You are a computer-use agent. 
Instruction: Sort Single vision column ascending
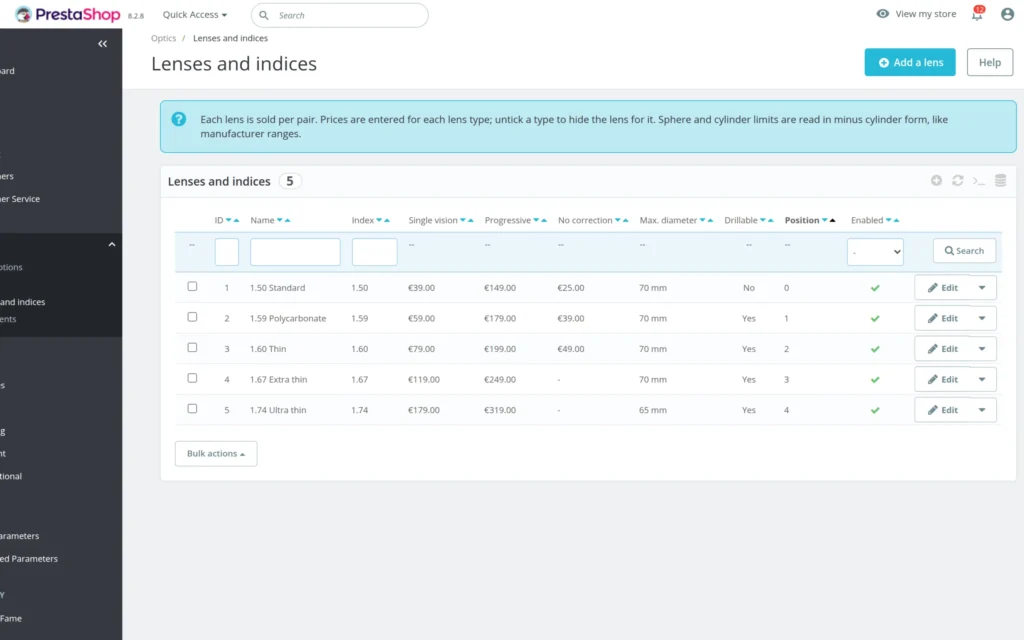click(x=470, y=220)
